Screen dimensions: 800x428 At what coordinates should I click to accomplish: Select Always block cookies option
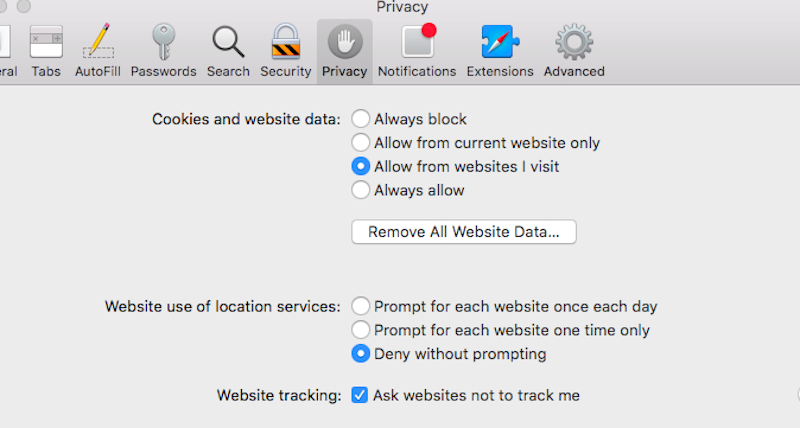point(361,119)
